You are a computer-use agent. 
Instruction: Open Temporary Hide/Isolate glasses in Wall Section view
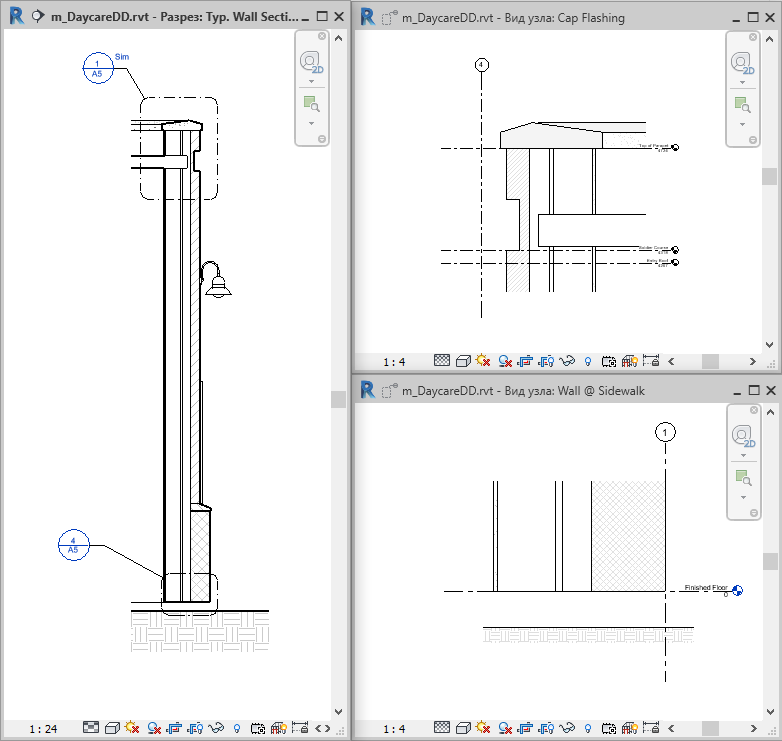216,728
